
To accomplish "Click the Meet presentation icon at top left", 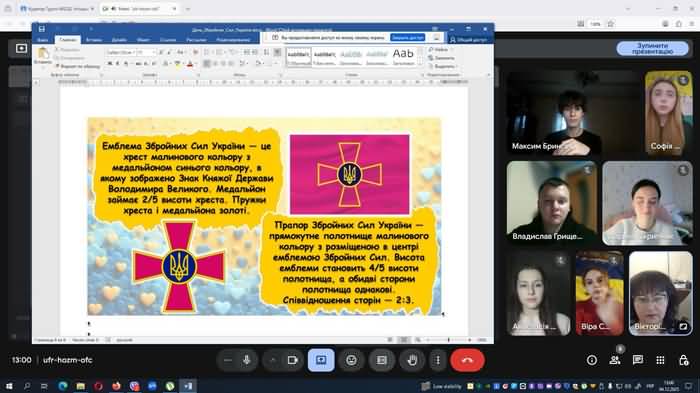I will pos(21,48).
